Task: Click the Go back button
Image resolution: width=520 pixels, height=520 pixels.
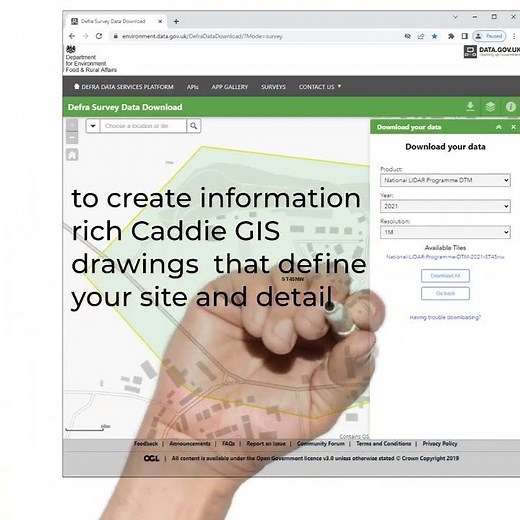Action: pos(445,293)
